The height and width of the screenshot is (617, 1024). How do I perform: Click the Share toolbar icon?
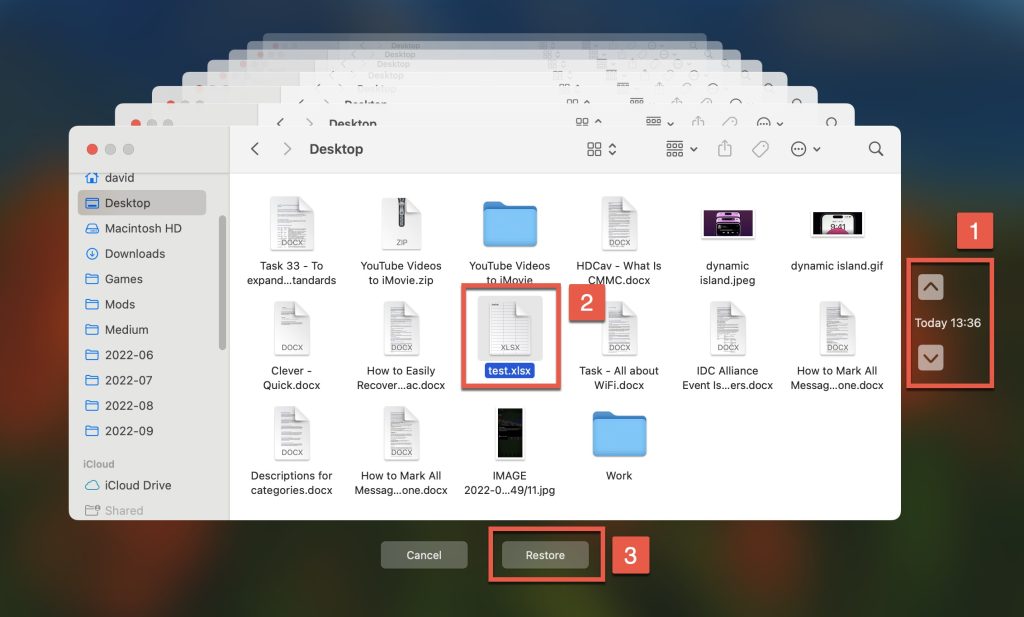click(x=724, y=149)
